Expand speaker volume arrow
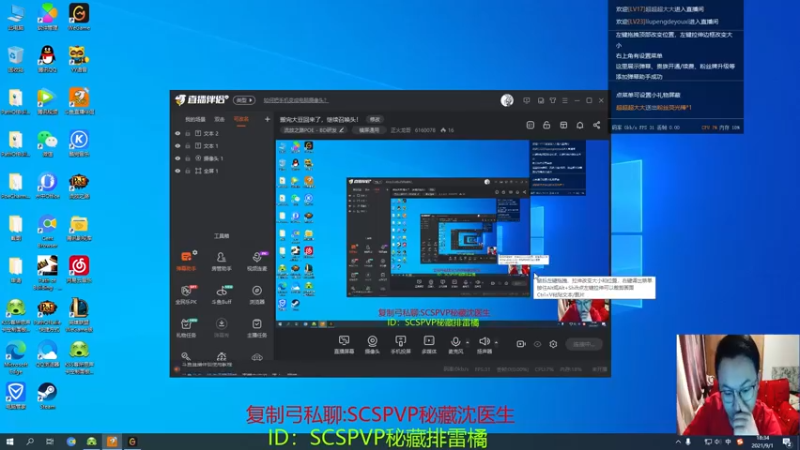 coord(496,343)
